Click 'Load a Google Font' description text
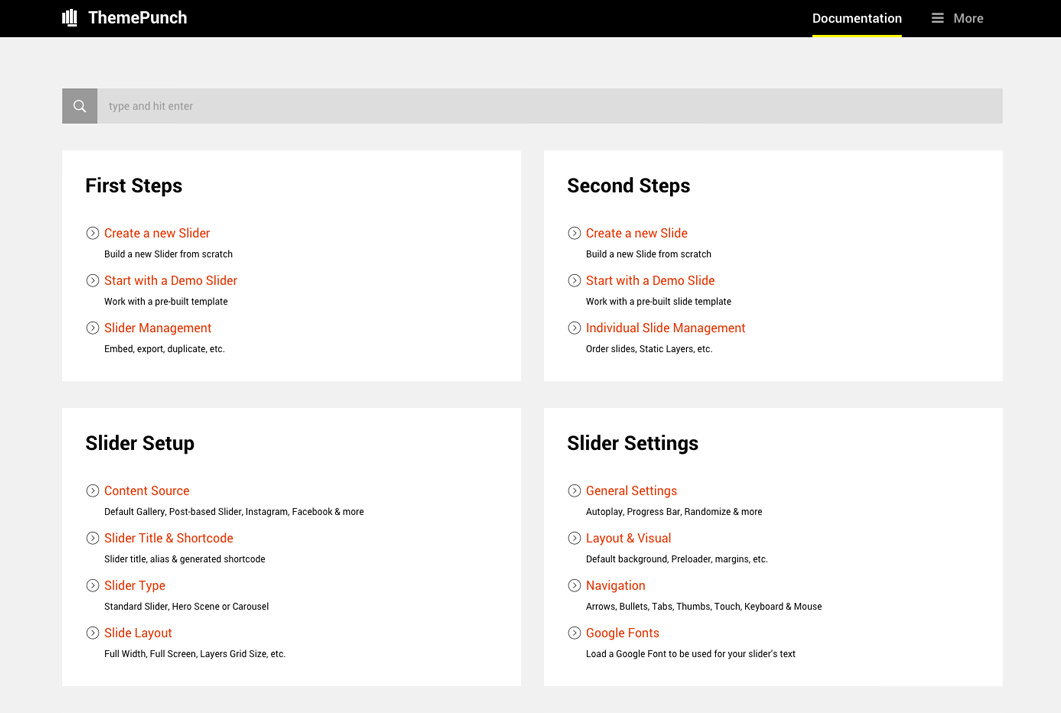This screenshot has width=1061, height=713. click(x=691, y=654)
